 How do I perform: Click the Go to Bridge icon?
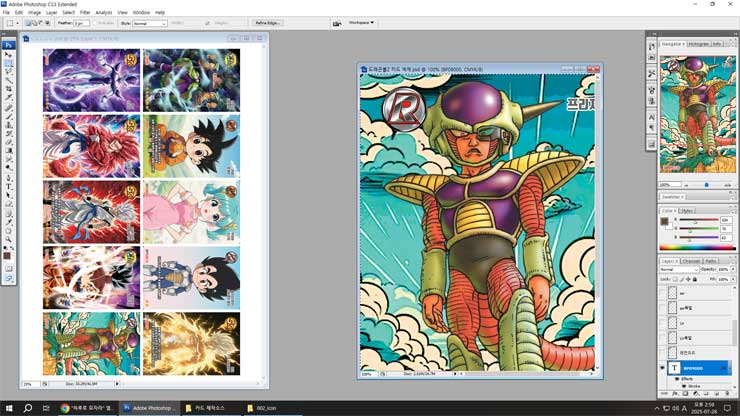pyautogui.click(x=336, y=23)
